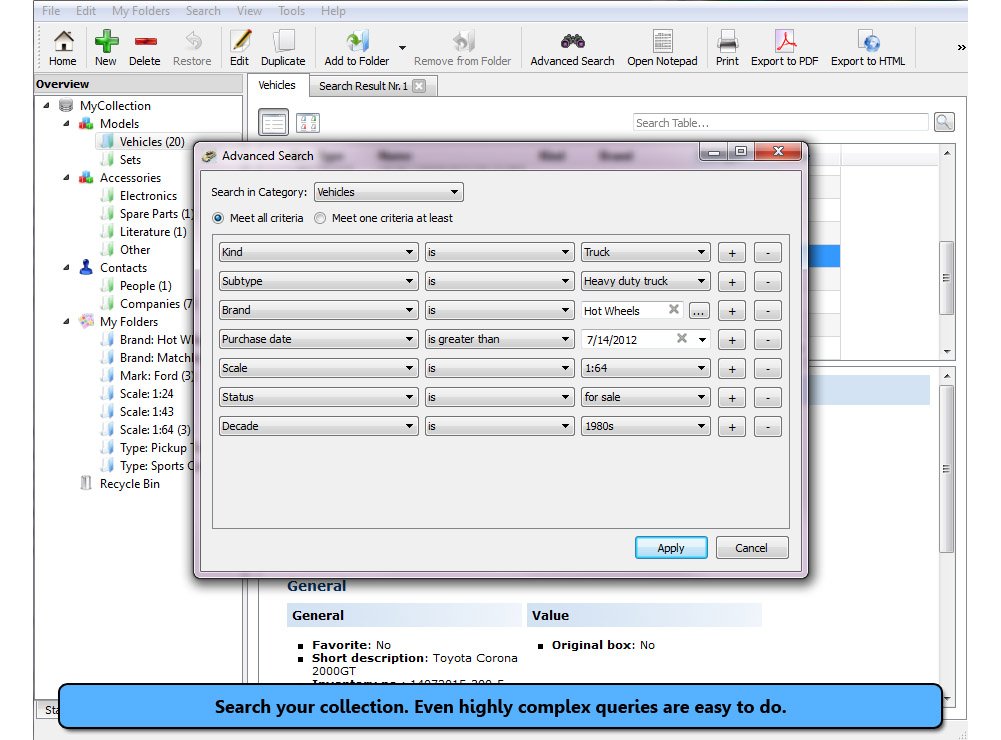1001x740 pixels.
Task: Clear the 7/14/2012 purchase date value
Action: pyautogui.click(x=682, y=338)
